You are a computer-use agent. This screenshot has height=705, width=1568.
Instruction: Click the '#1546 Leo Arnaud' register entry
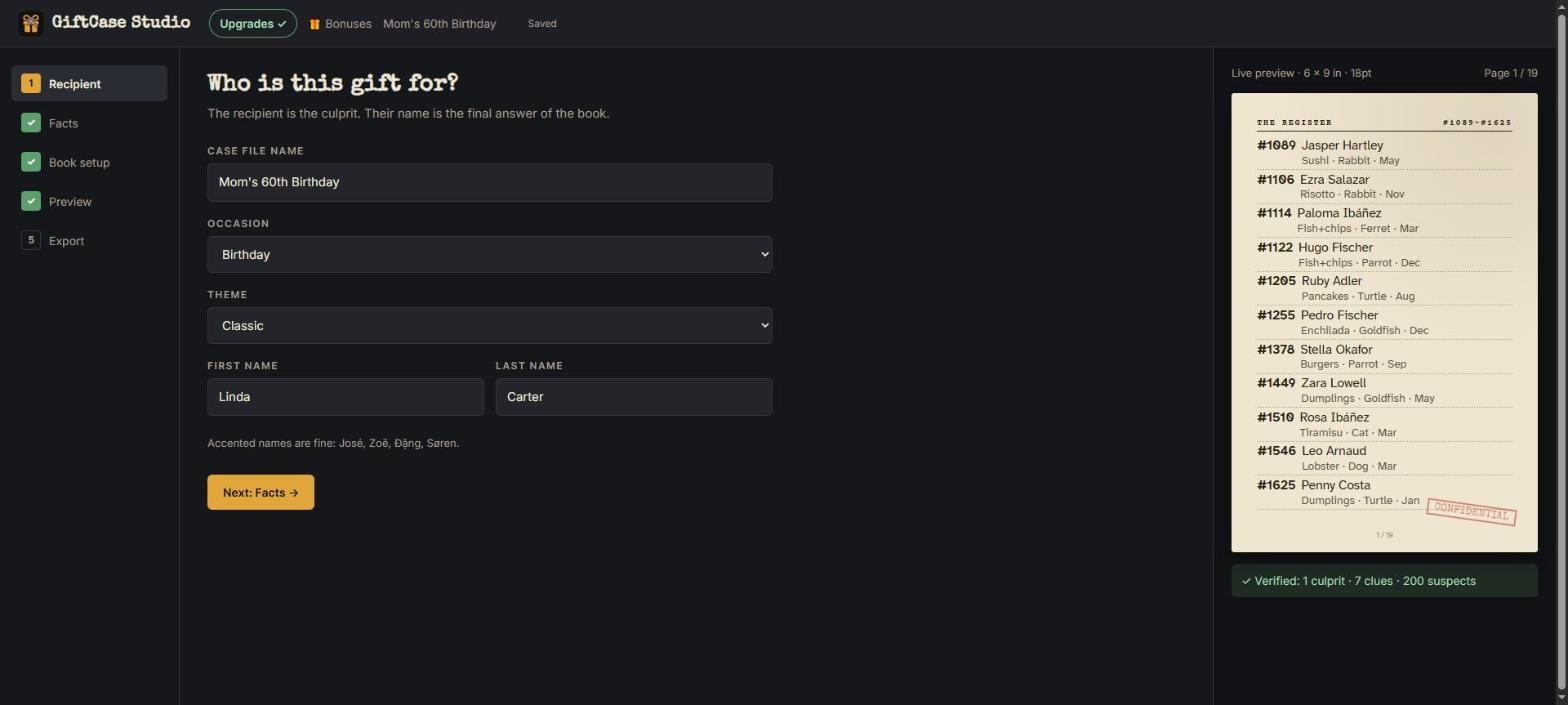[x=1384, y=458]
